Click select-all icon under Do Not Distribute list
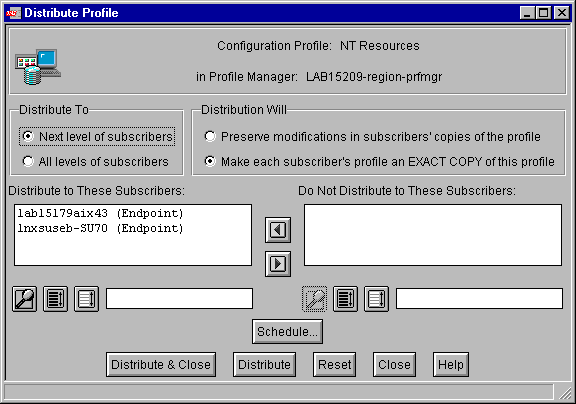 tap(345, 299)
